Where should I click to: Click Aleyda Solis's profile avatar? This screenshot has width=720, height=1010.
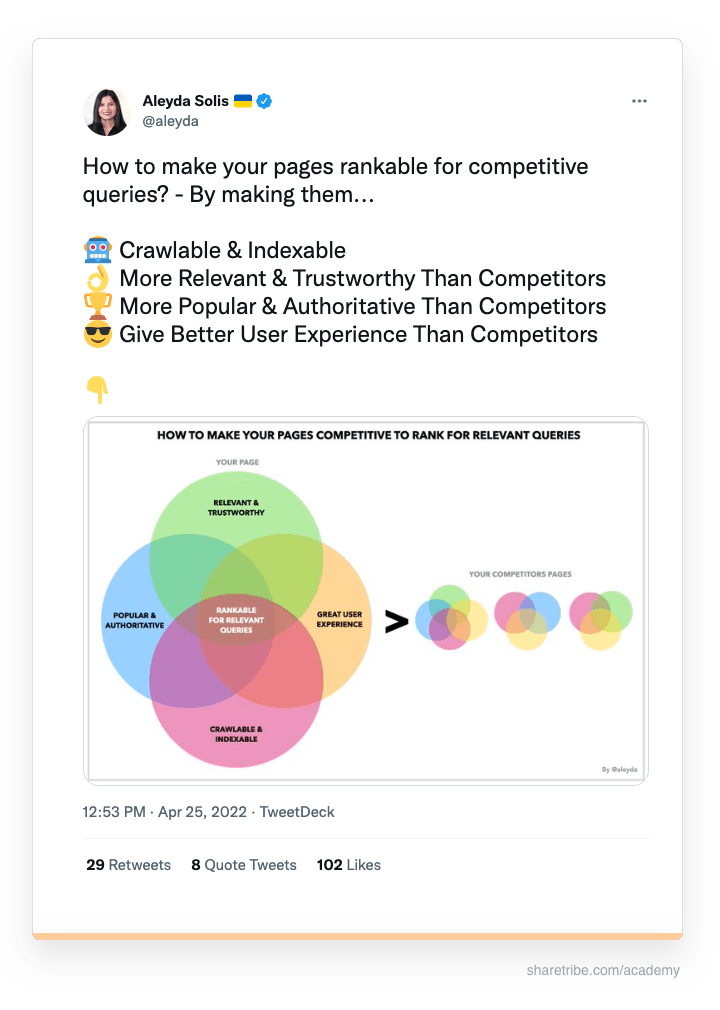(107, 112)
